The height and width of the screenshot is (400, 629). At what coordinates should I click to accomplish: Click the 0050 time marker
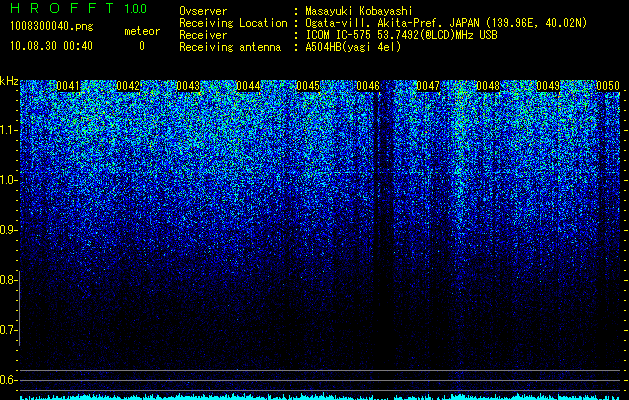pyautogui.click(x=608, y=86)
